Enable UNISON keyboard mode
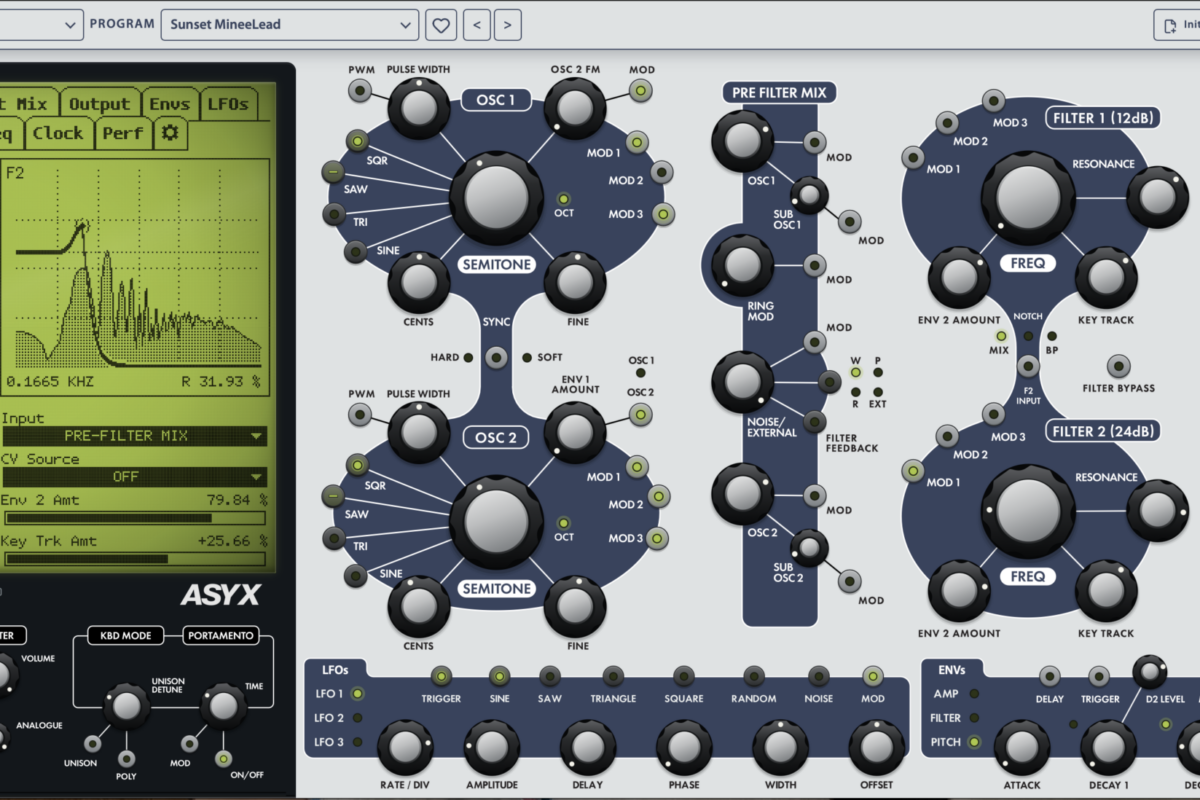Image resolution: width=1200 pixels, height=800 pixels. coord(93,743)
